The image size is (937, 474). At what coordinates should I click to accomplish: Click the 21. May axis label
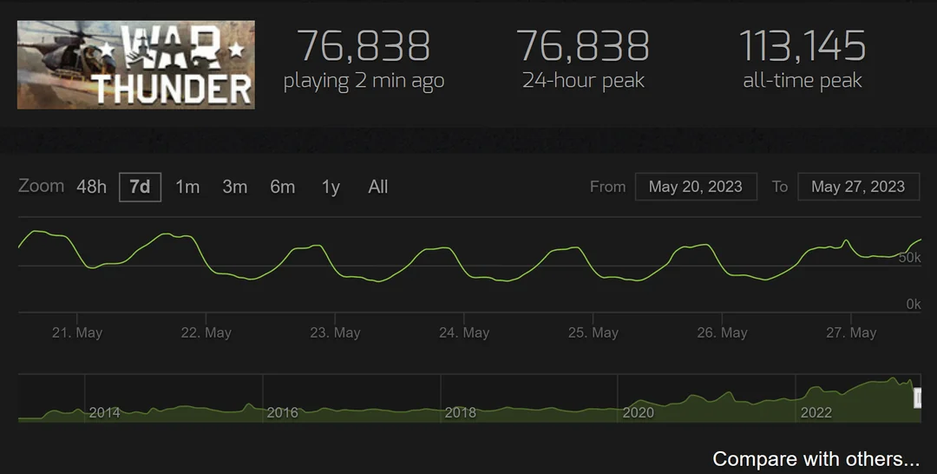click(x=77, y=333)
